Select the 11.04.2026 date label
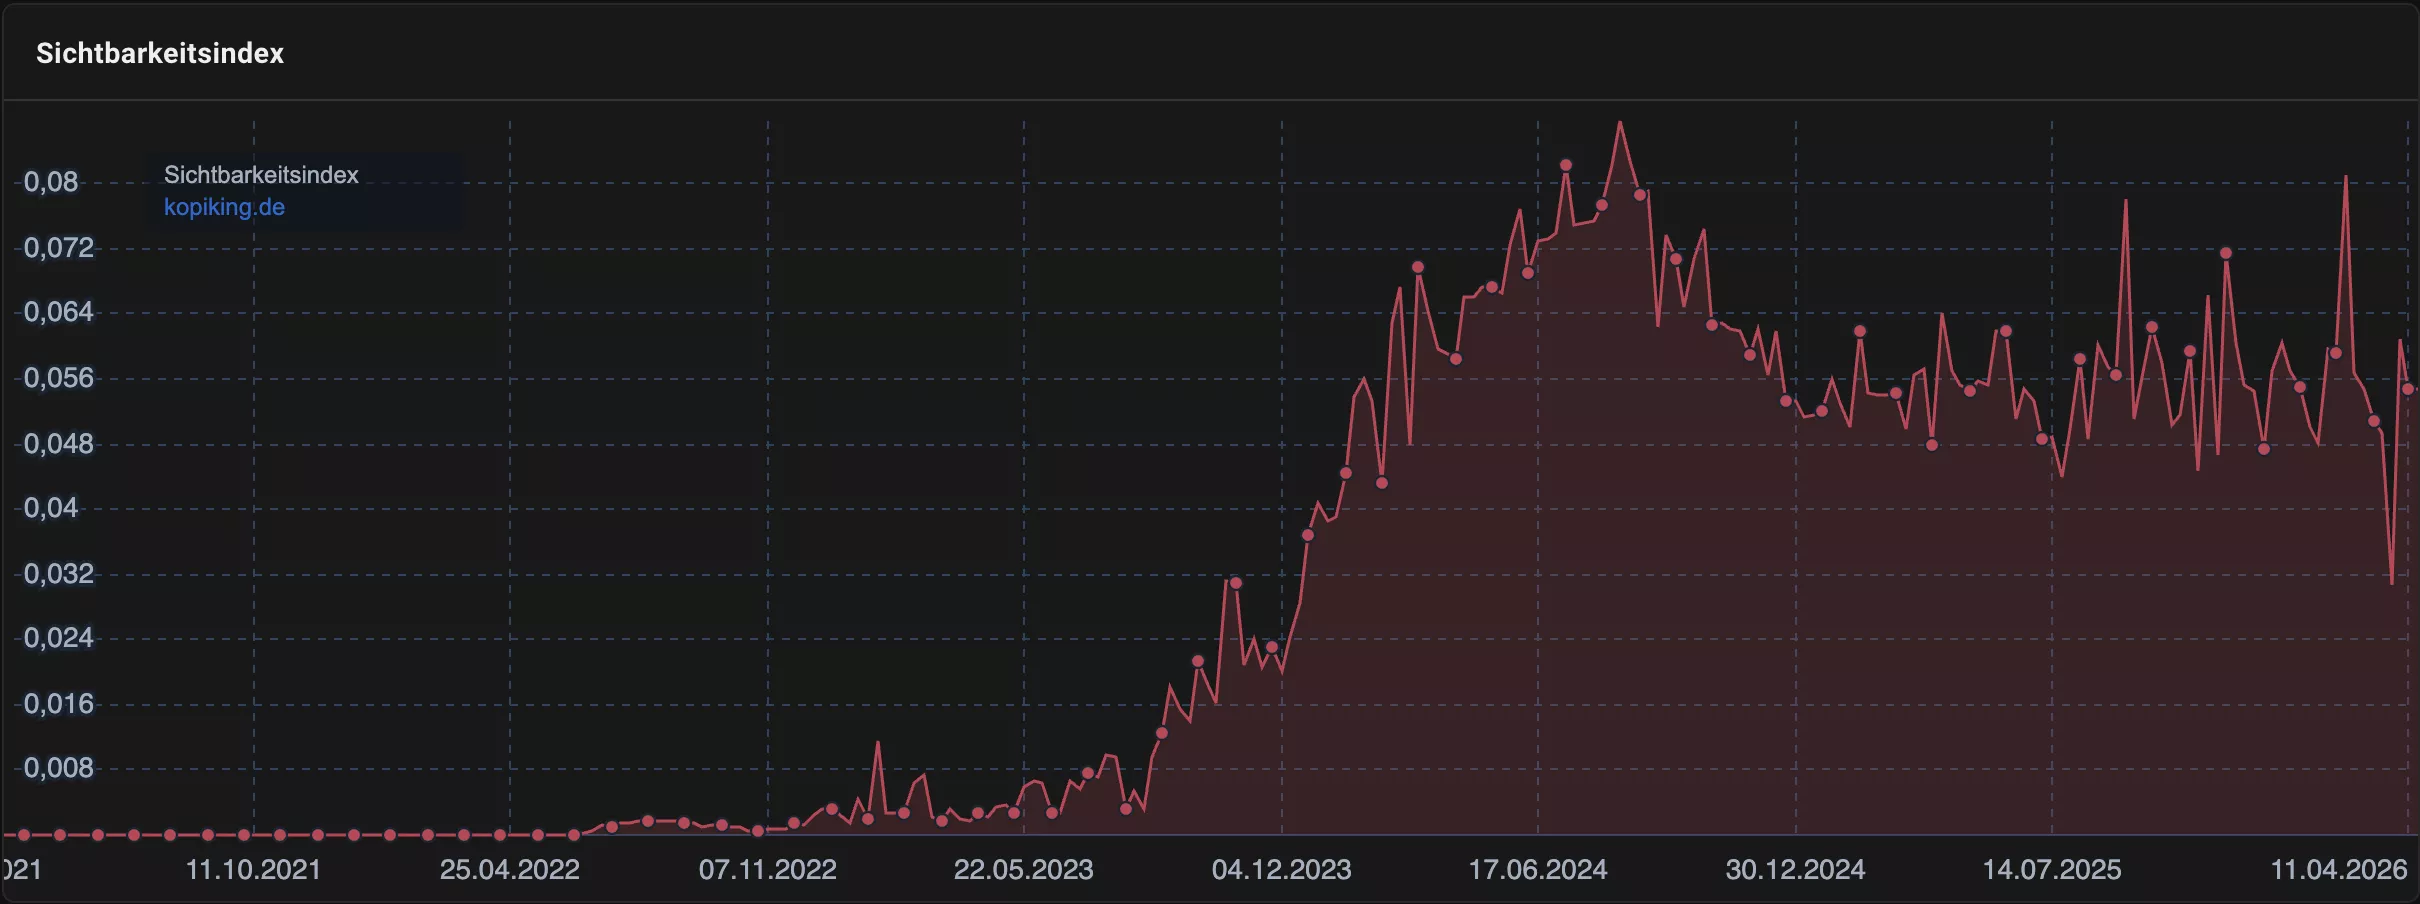2420x904 pixels. click(x=2338, y=869)
